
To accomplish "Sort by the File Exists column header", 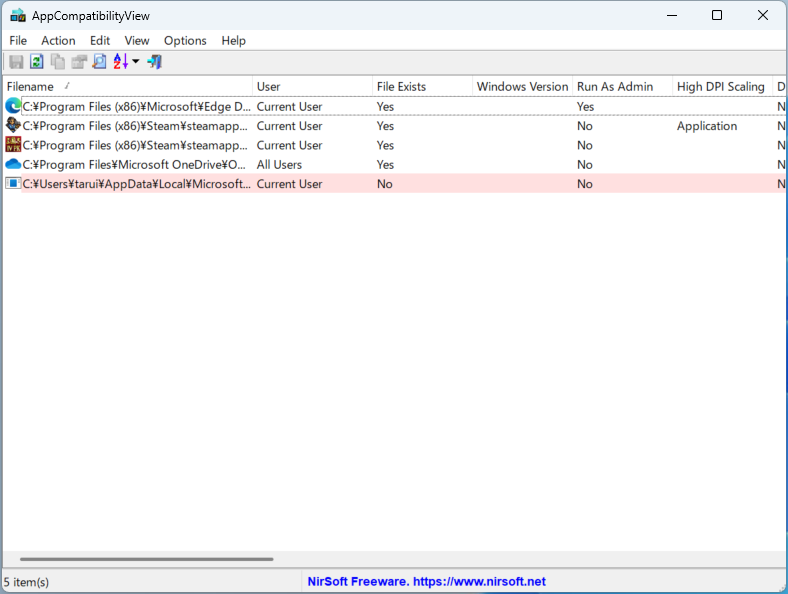I will click(x=423, y=86).
